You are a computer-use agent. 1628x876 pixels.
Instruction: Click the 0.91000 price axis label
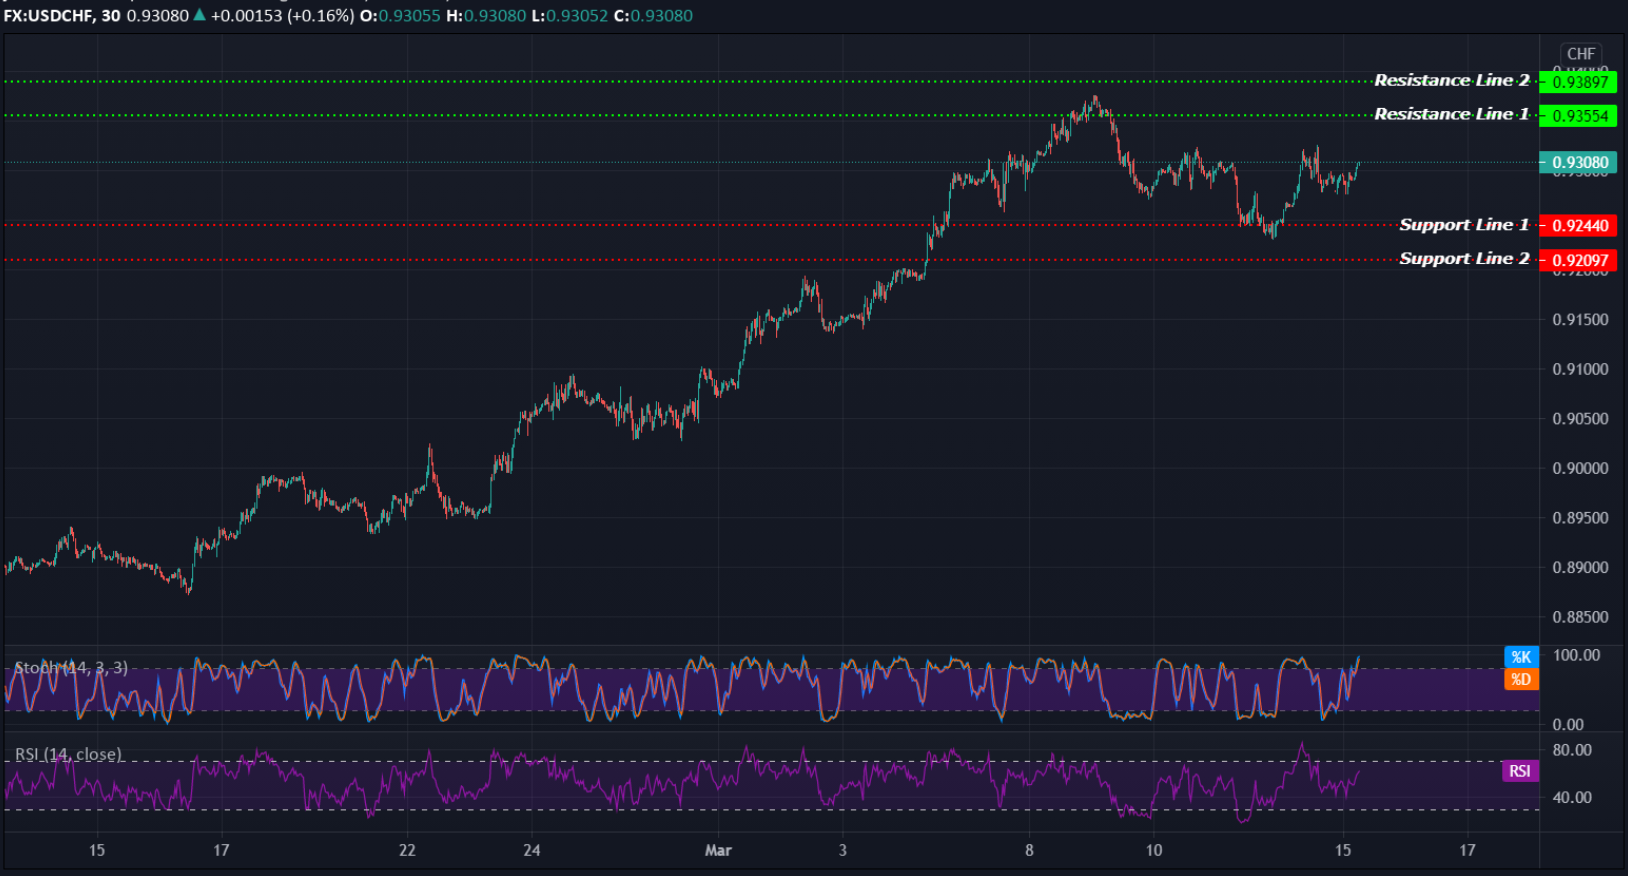1580,369
